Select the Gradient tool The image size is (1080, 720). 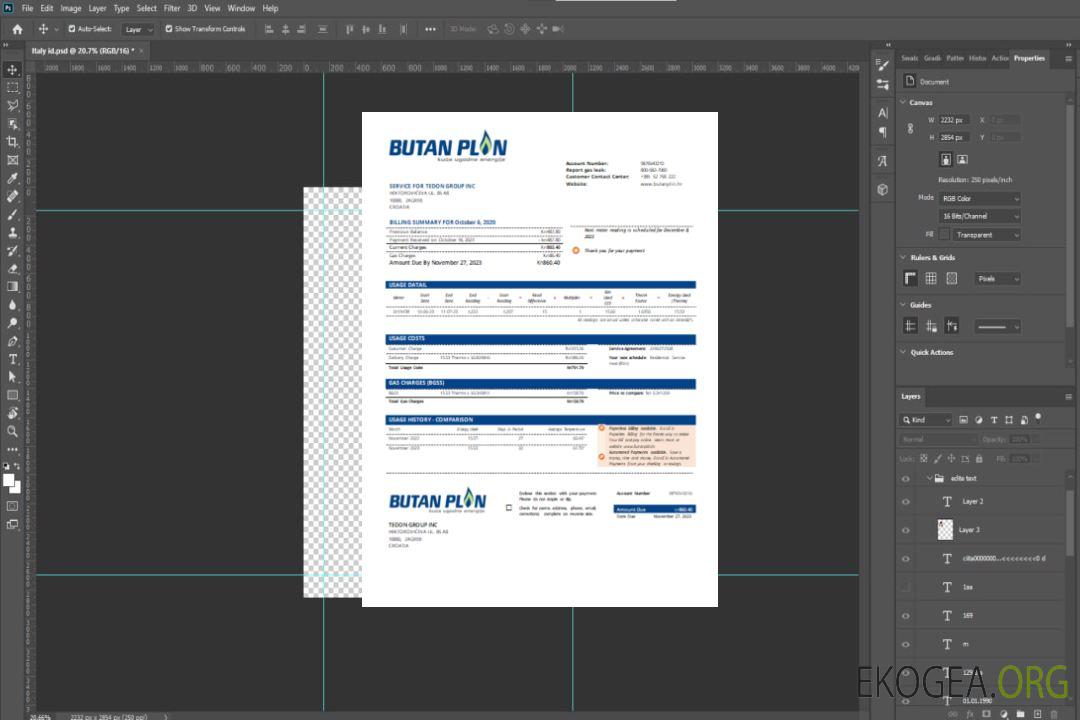pyautogui.click(x=12, y=287)
